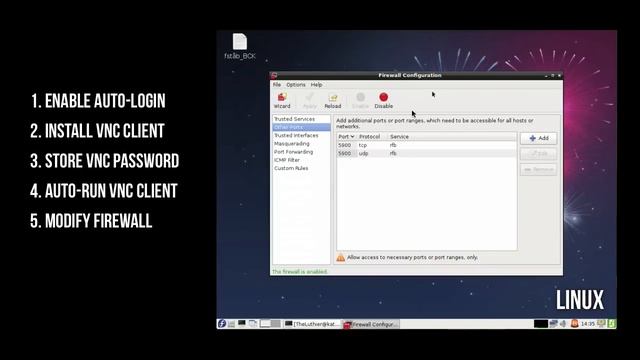Click the 'The firewall is enabled' status text
Screen dimensions: 640x360
click(x=300, y=271)
